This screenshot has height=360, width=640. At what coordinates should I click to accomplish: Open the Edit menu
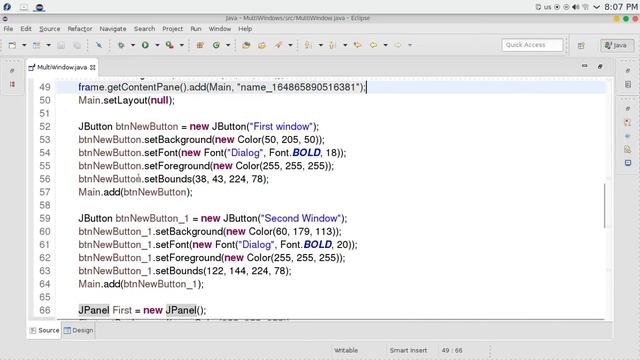pos(26,29)
